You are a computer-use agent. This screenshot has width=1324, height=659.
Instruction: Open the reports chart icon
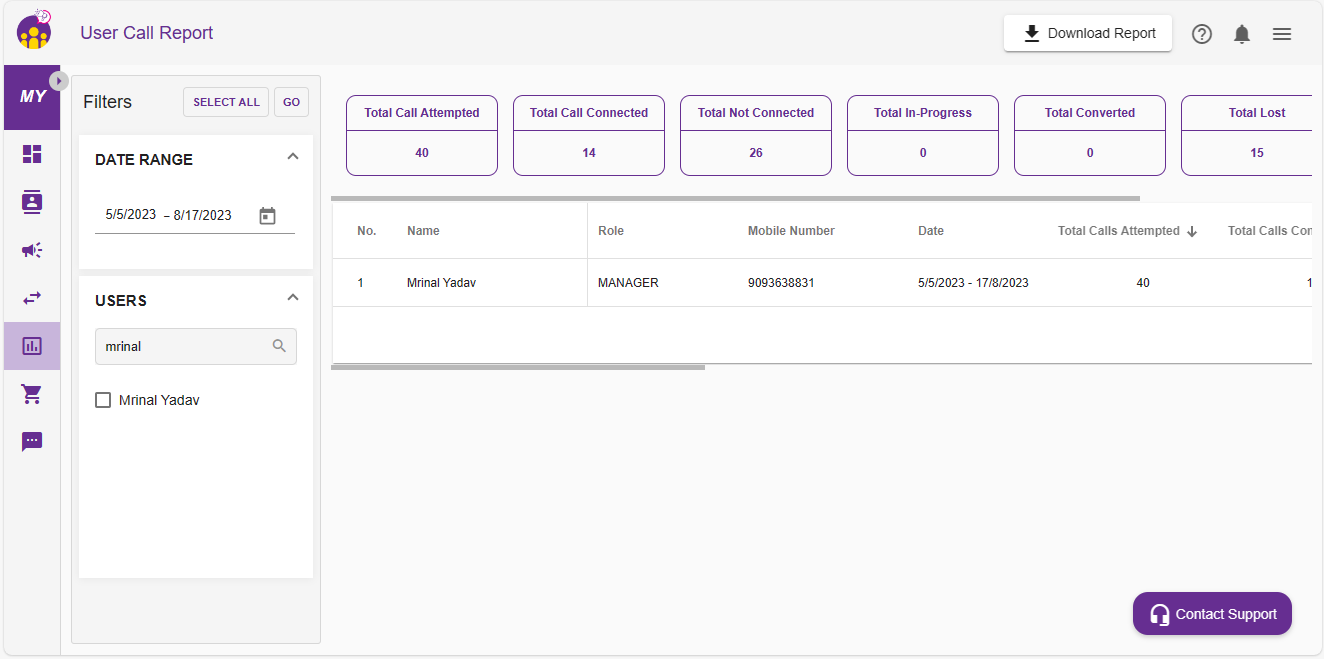tap(32, 346)
